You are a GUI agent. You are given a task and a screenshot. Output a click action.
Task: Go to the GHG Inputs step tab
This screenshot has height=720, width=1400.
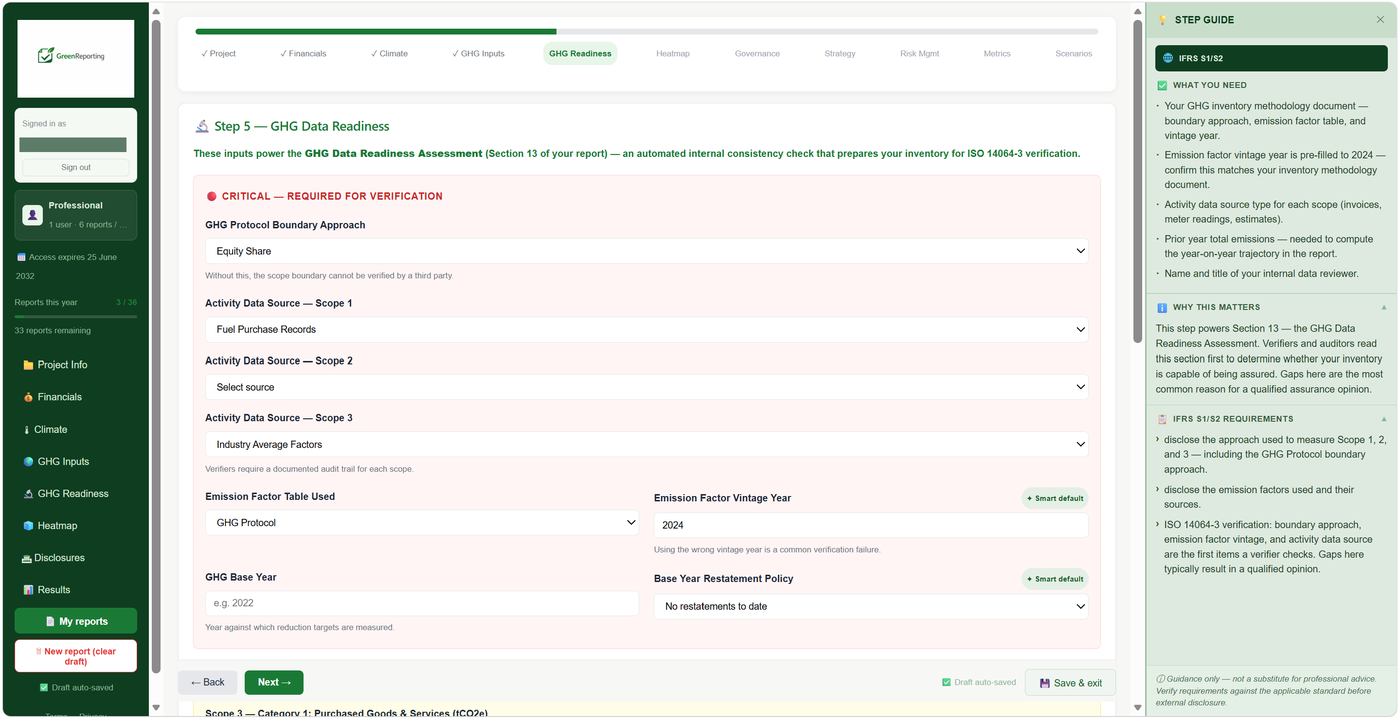478,54
